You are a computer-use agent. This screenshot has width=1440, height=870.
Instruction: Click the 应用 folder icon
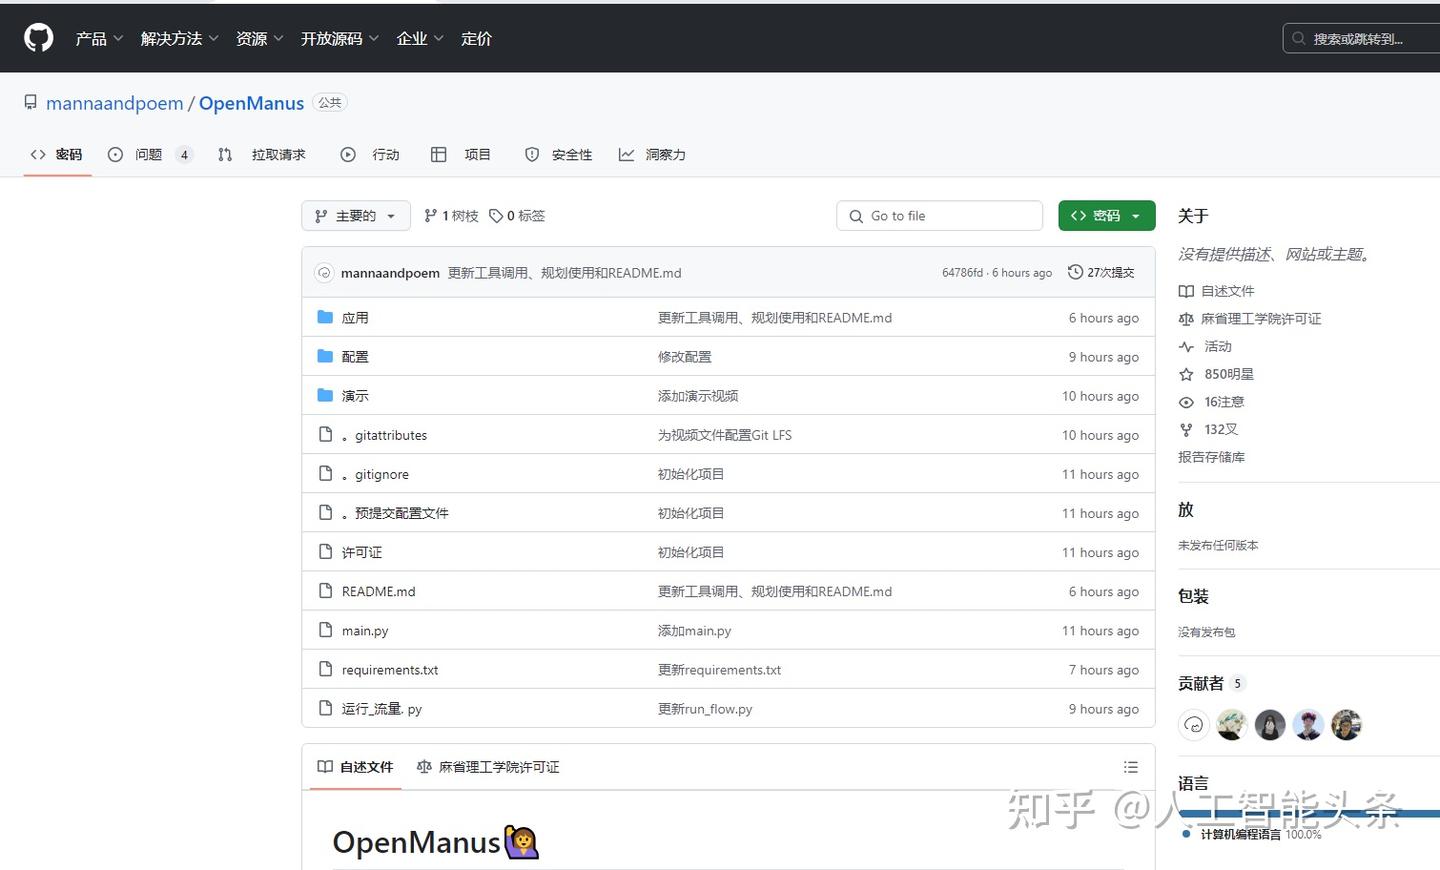325,316
